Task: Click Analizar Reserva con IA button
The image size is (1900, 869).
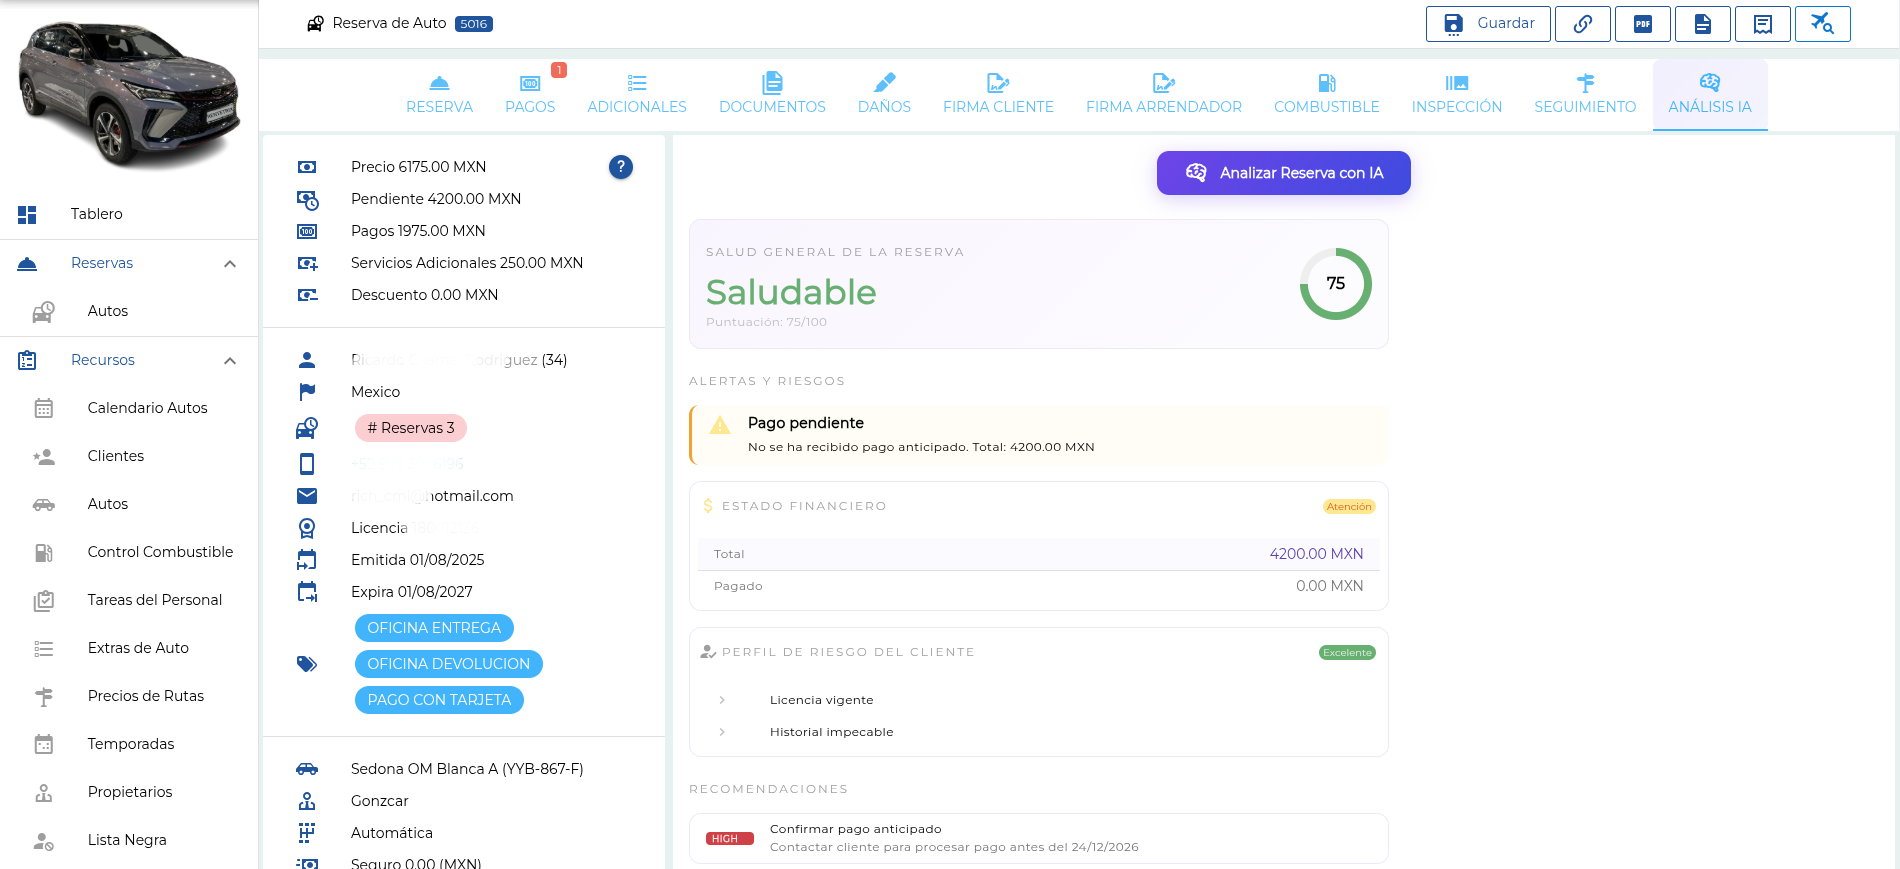Action: point(1284,173)
